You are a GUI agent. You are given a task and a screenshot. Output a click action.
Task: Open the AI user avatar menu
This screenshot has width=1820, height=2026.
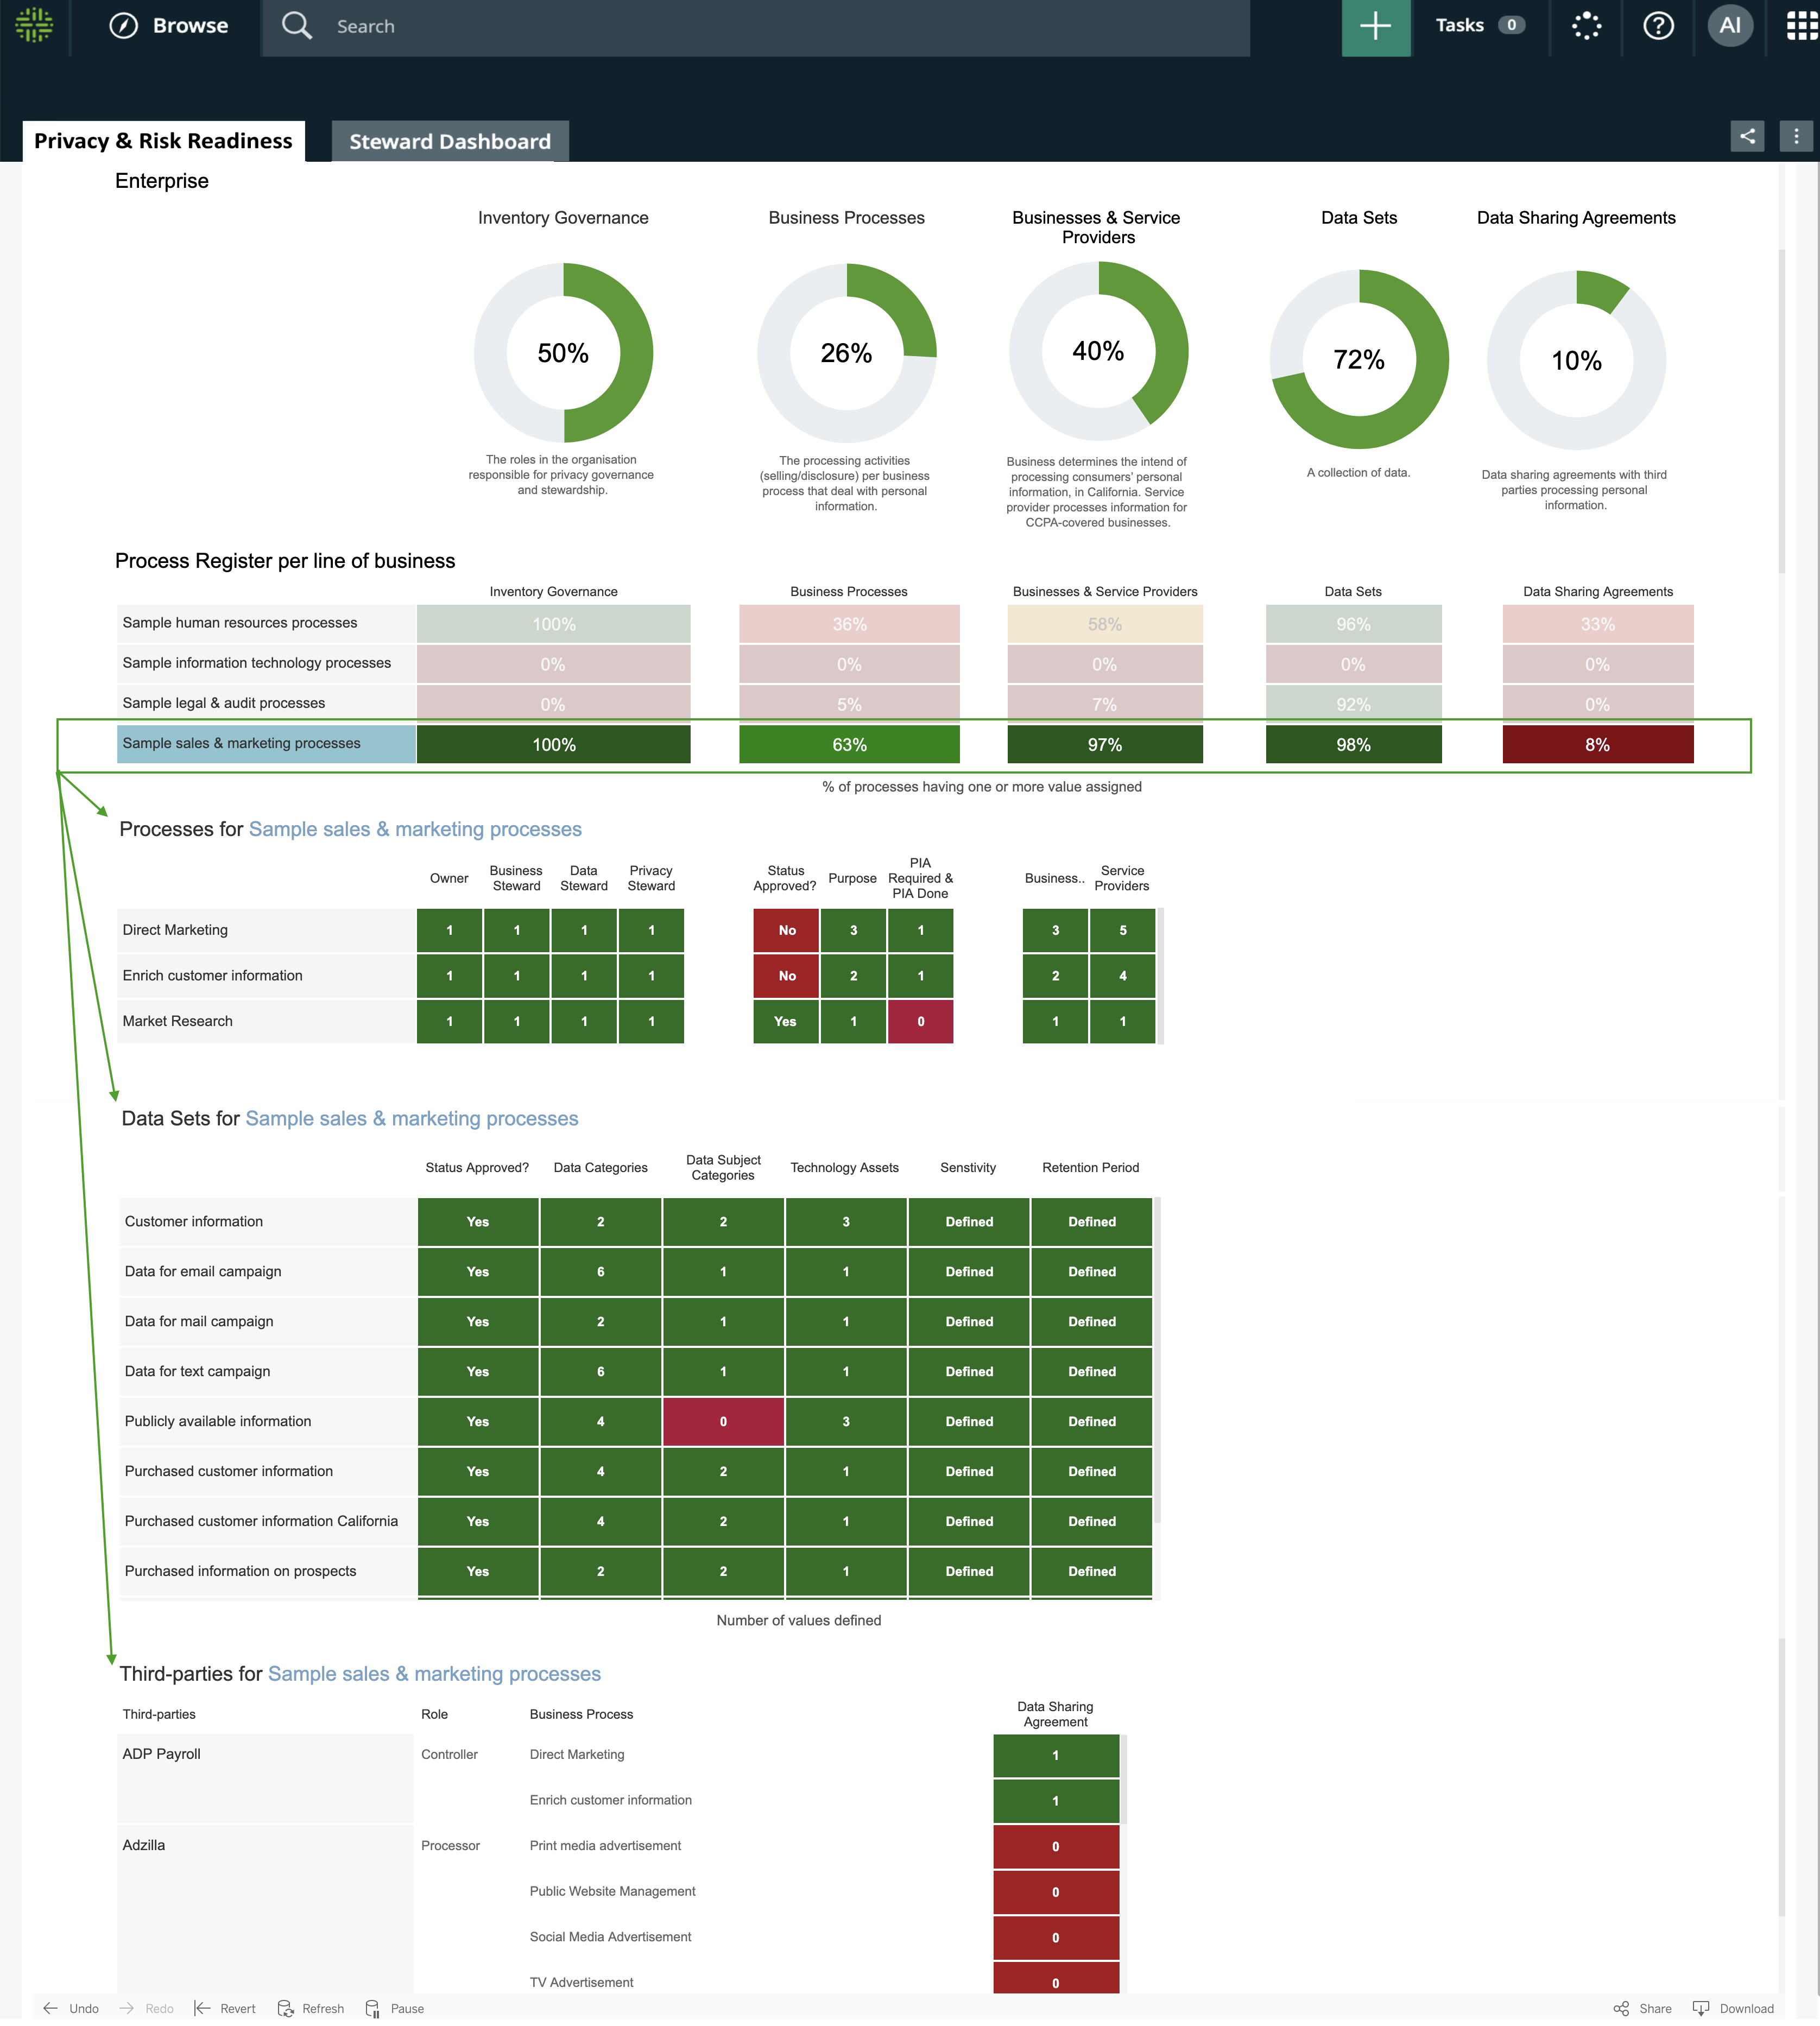pos(1730,26)
